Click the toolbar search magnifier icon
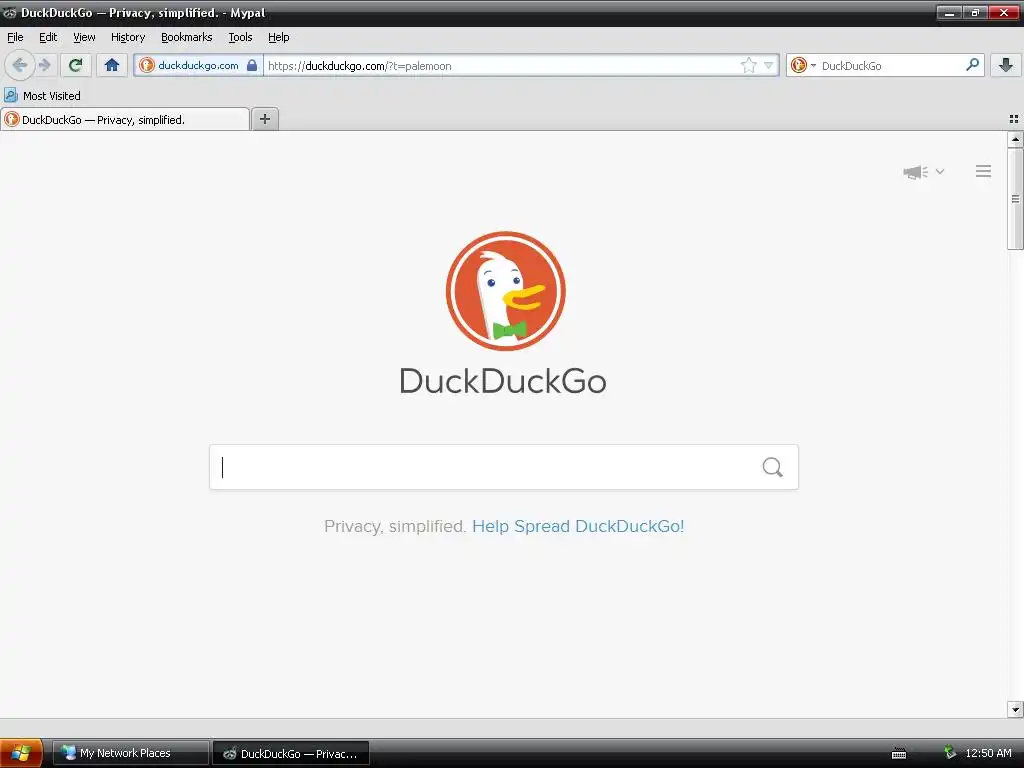The width and height of the screenshot is (1024, 768). pos(972,65)
